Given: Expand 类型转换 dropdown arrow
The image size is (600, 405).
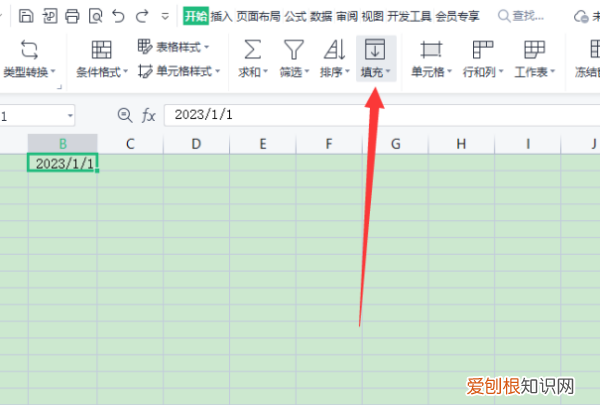Looking at the screenshot, I should pyautogui.click(x=53, y=72).
